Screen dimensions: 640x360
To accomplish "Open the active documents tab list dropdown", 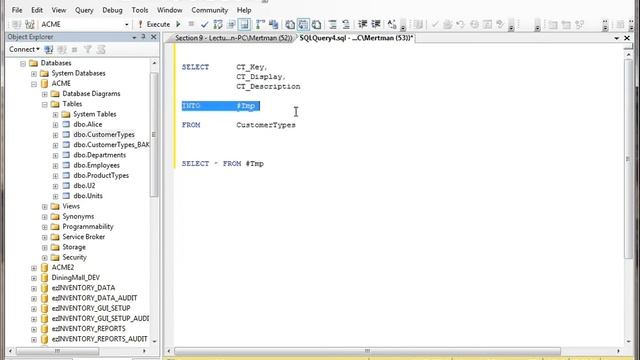I will point(616,38).
